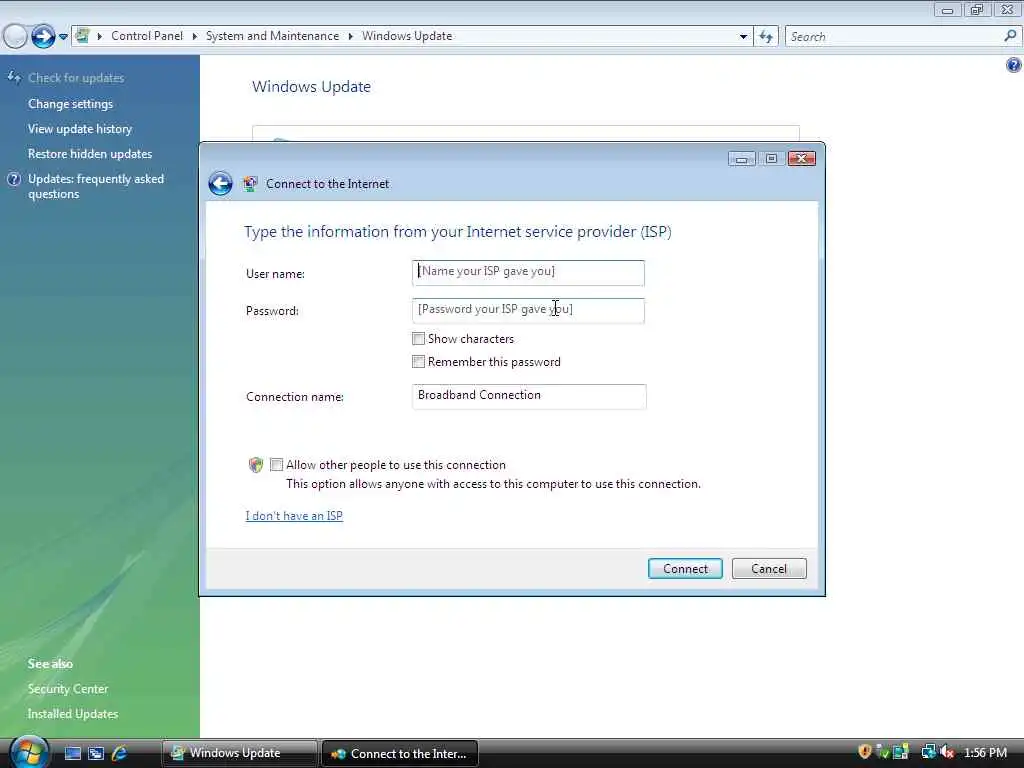Enable Show characters checkbox
This screenshot has height=768, width=1024.
point(419,338)
